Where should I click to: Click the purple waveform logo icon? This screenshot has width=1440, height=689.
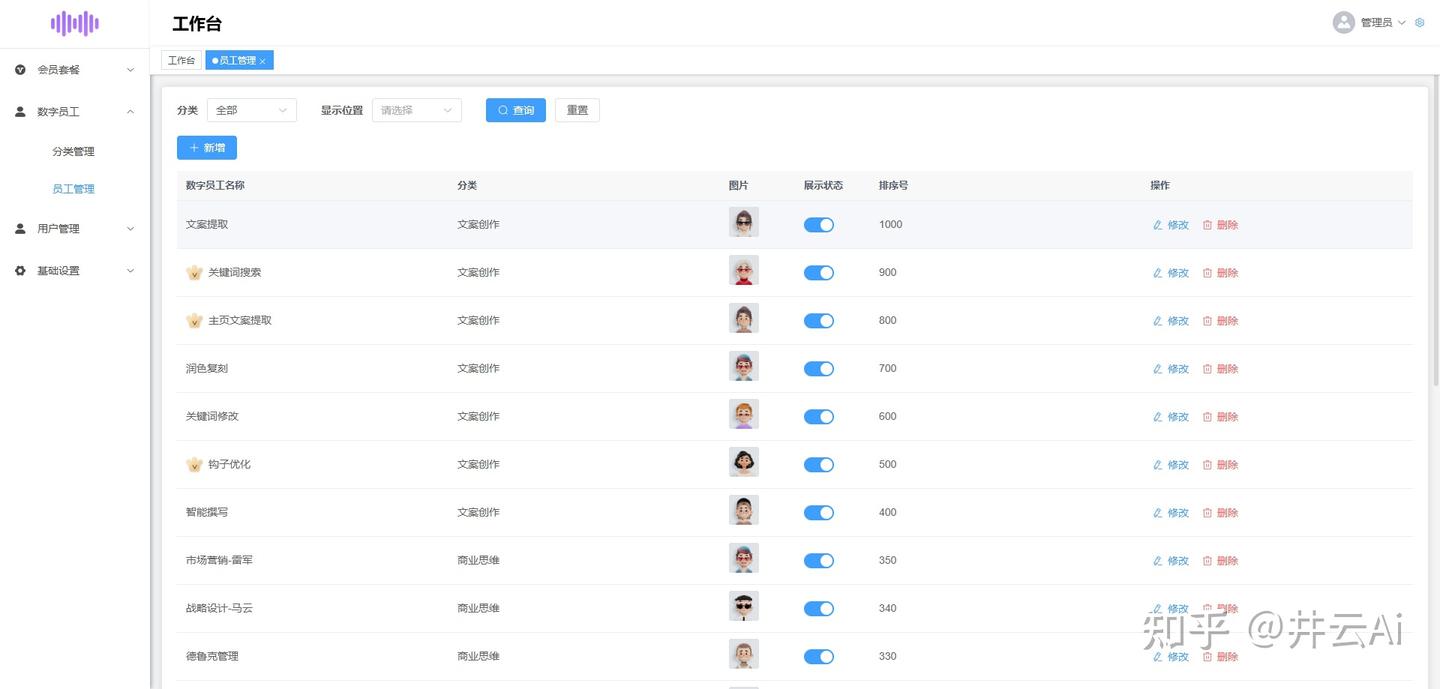click(75, 23)
